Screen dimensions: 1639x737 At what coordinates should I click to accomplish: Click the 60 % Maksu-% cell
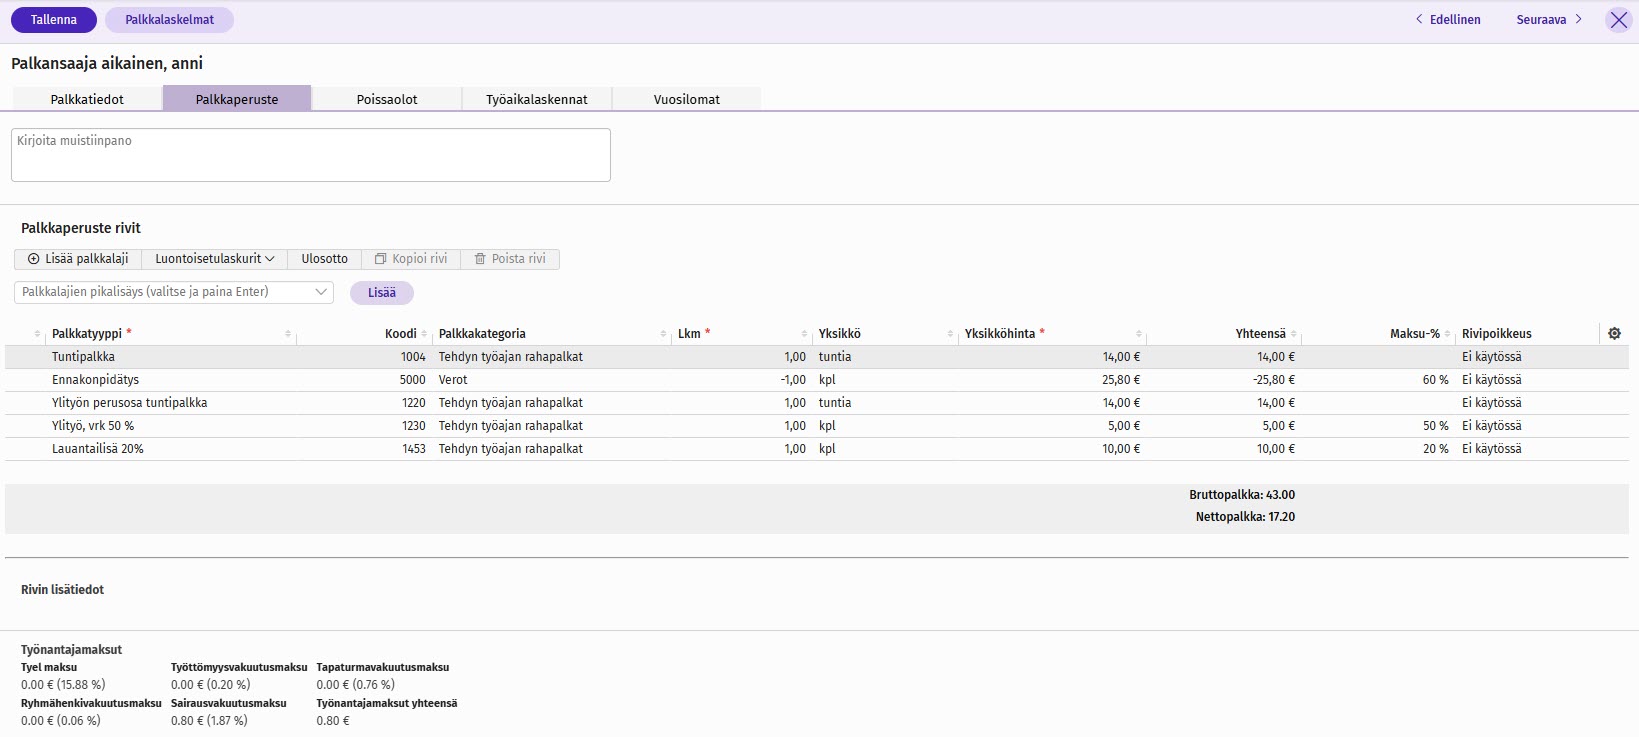[x=1435, y=380]
